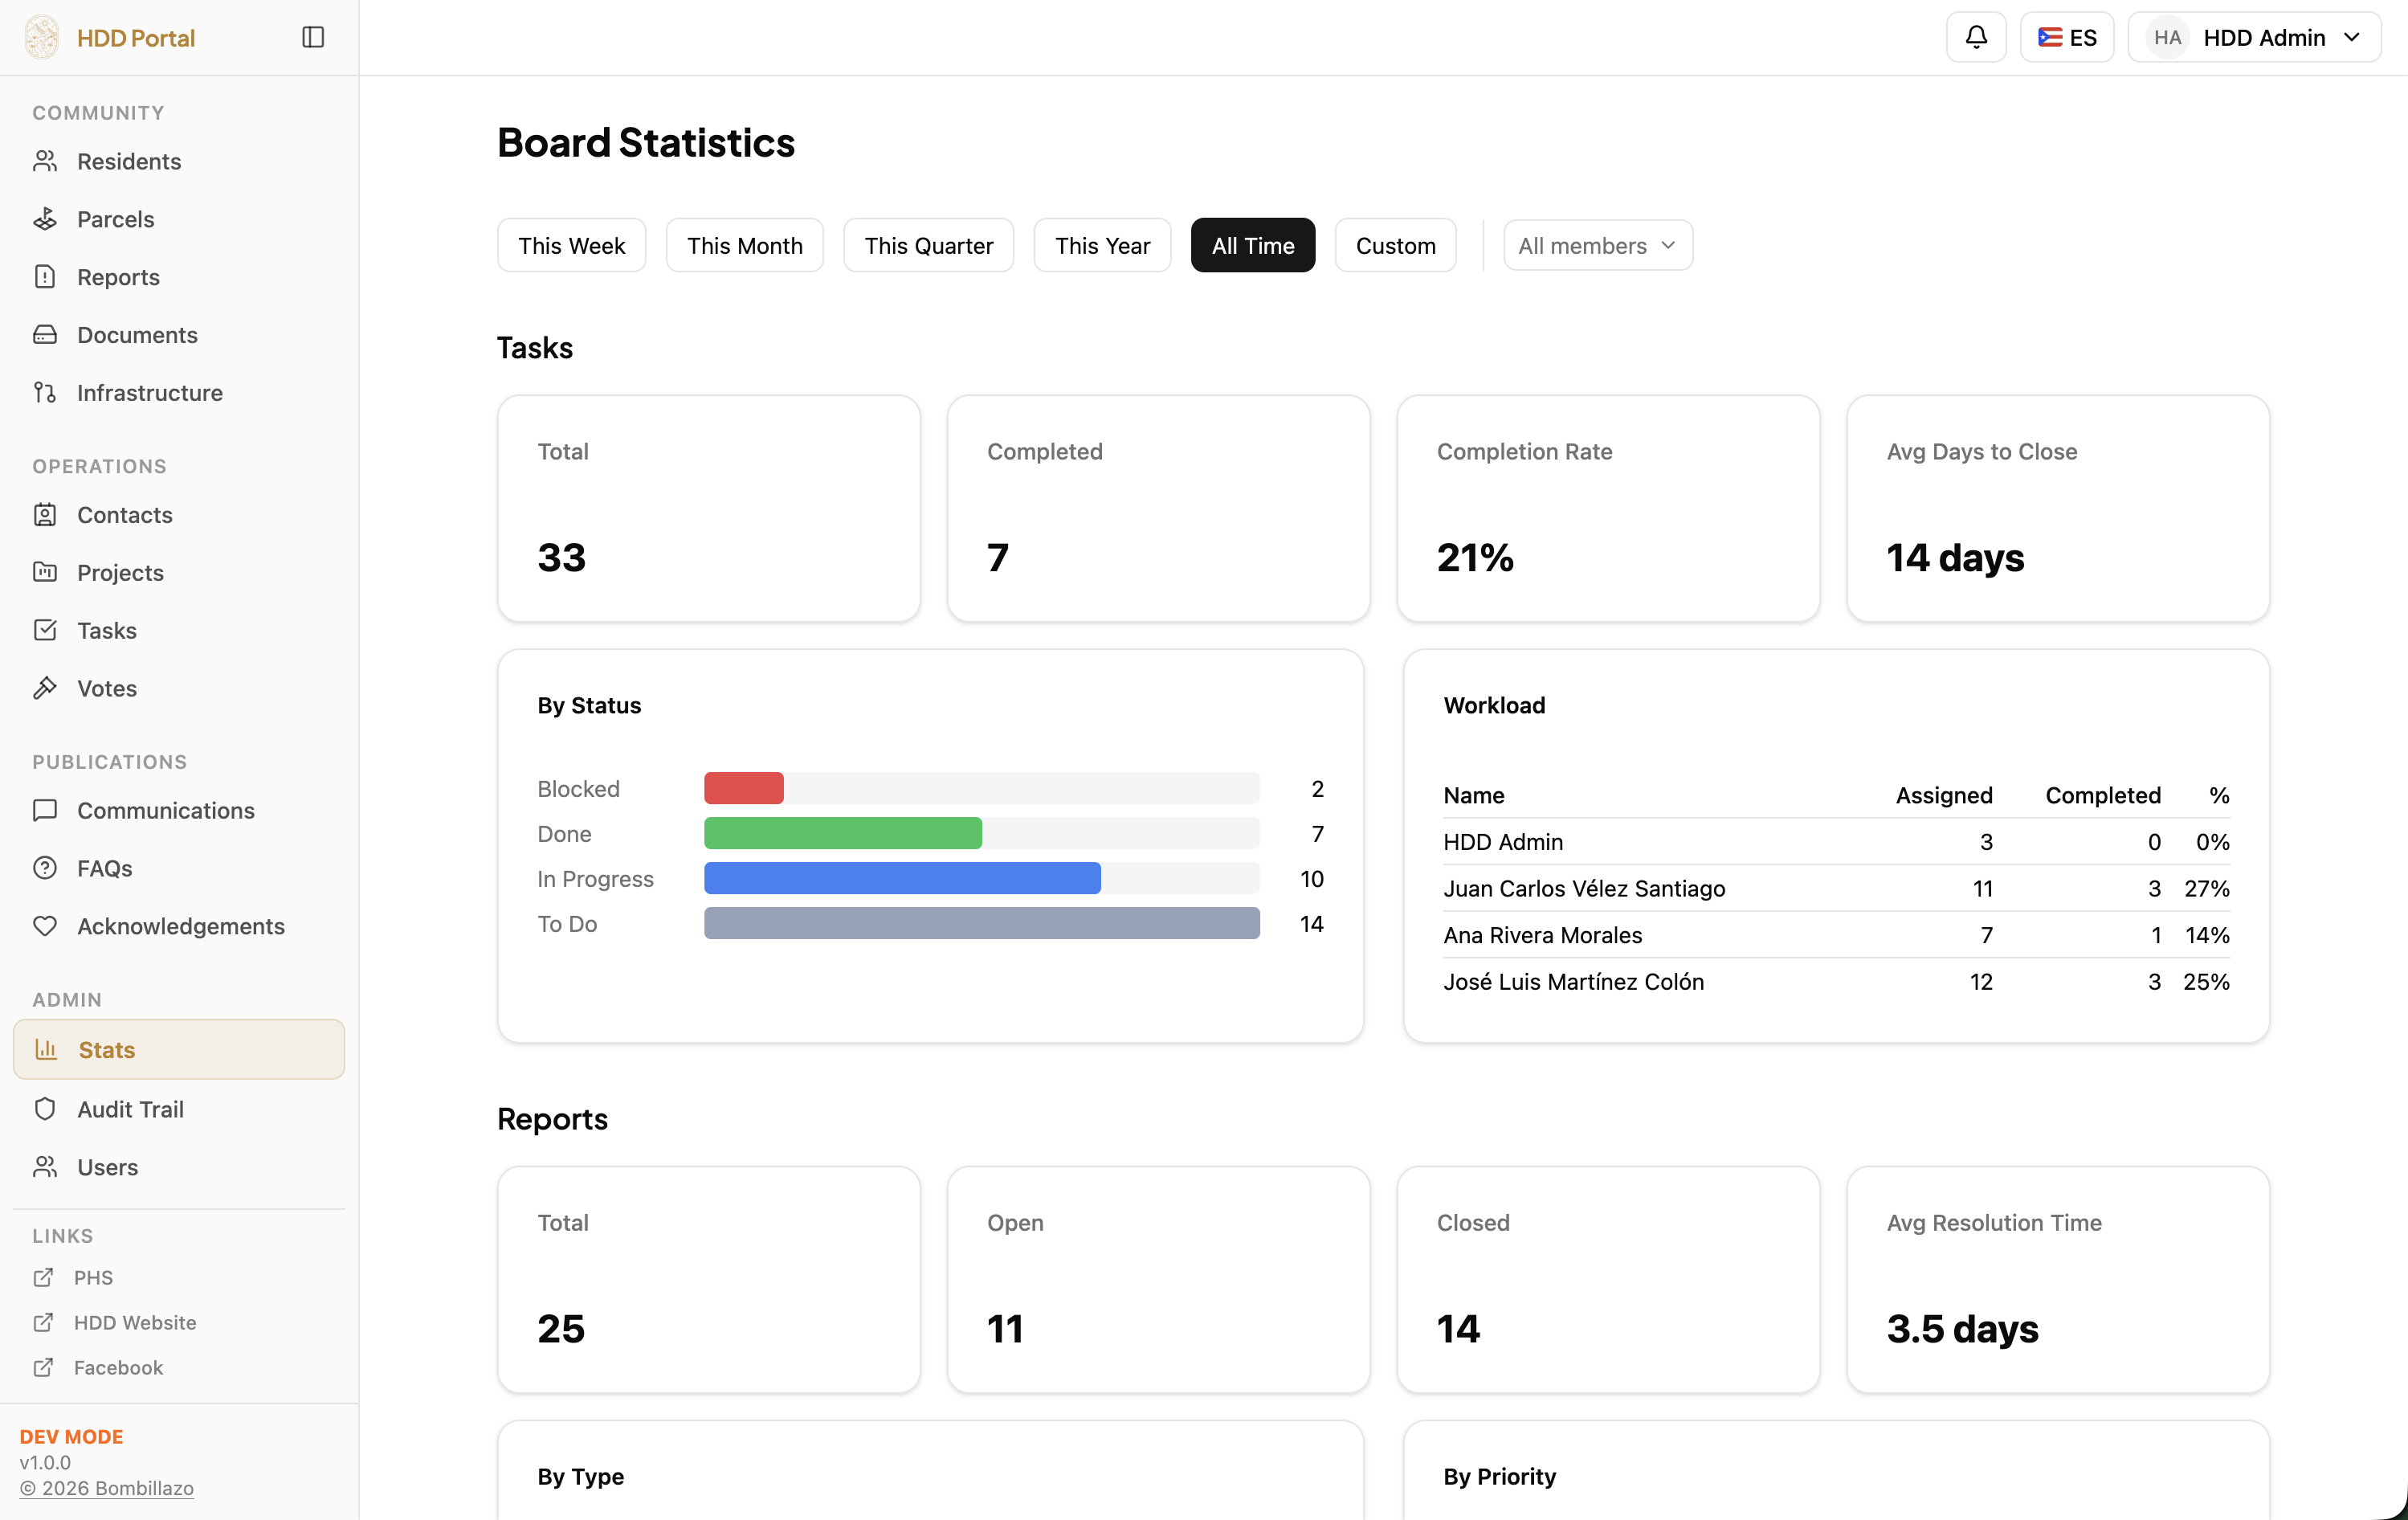
Task: Click the Tasks checkbox icon in sidebar
Action: coord(45,631)
